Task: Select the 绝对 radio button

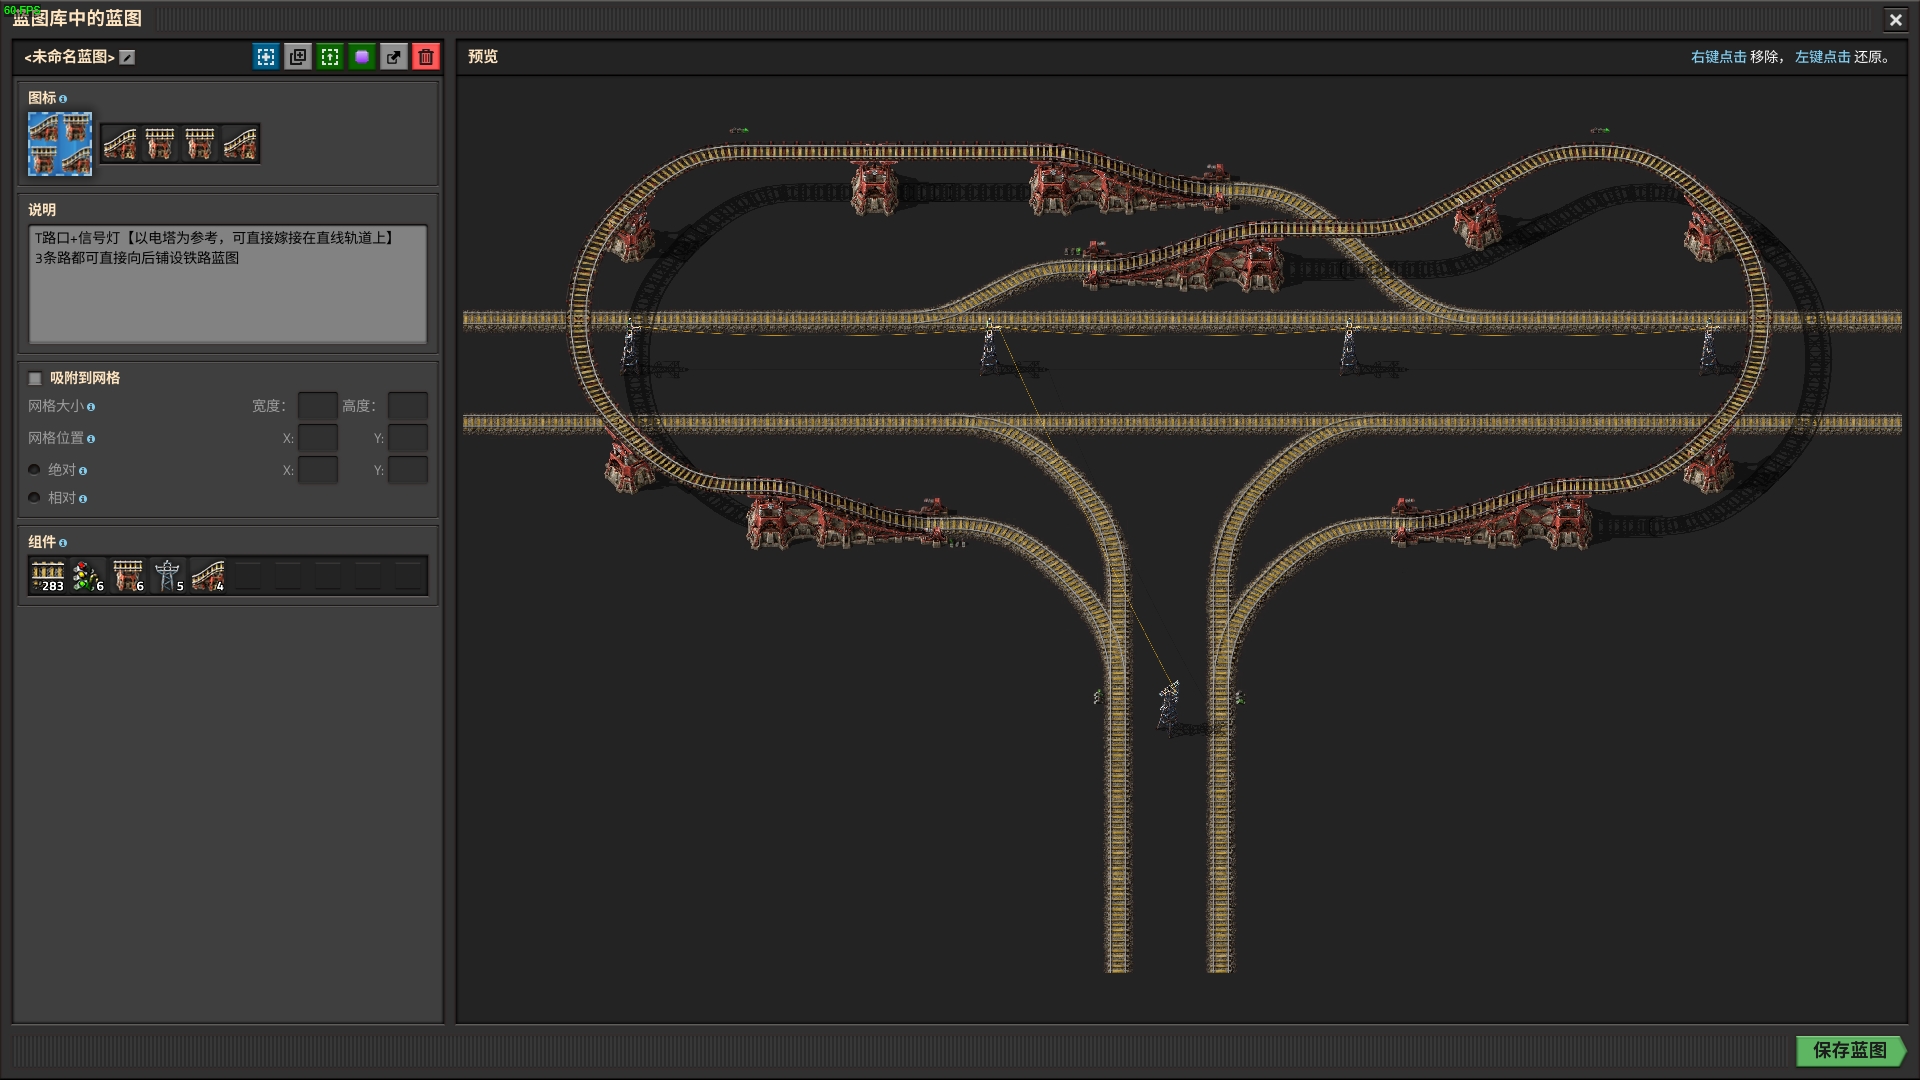Action: [x=34, y=469]
